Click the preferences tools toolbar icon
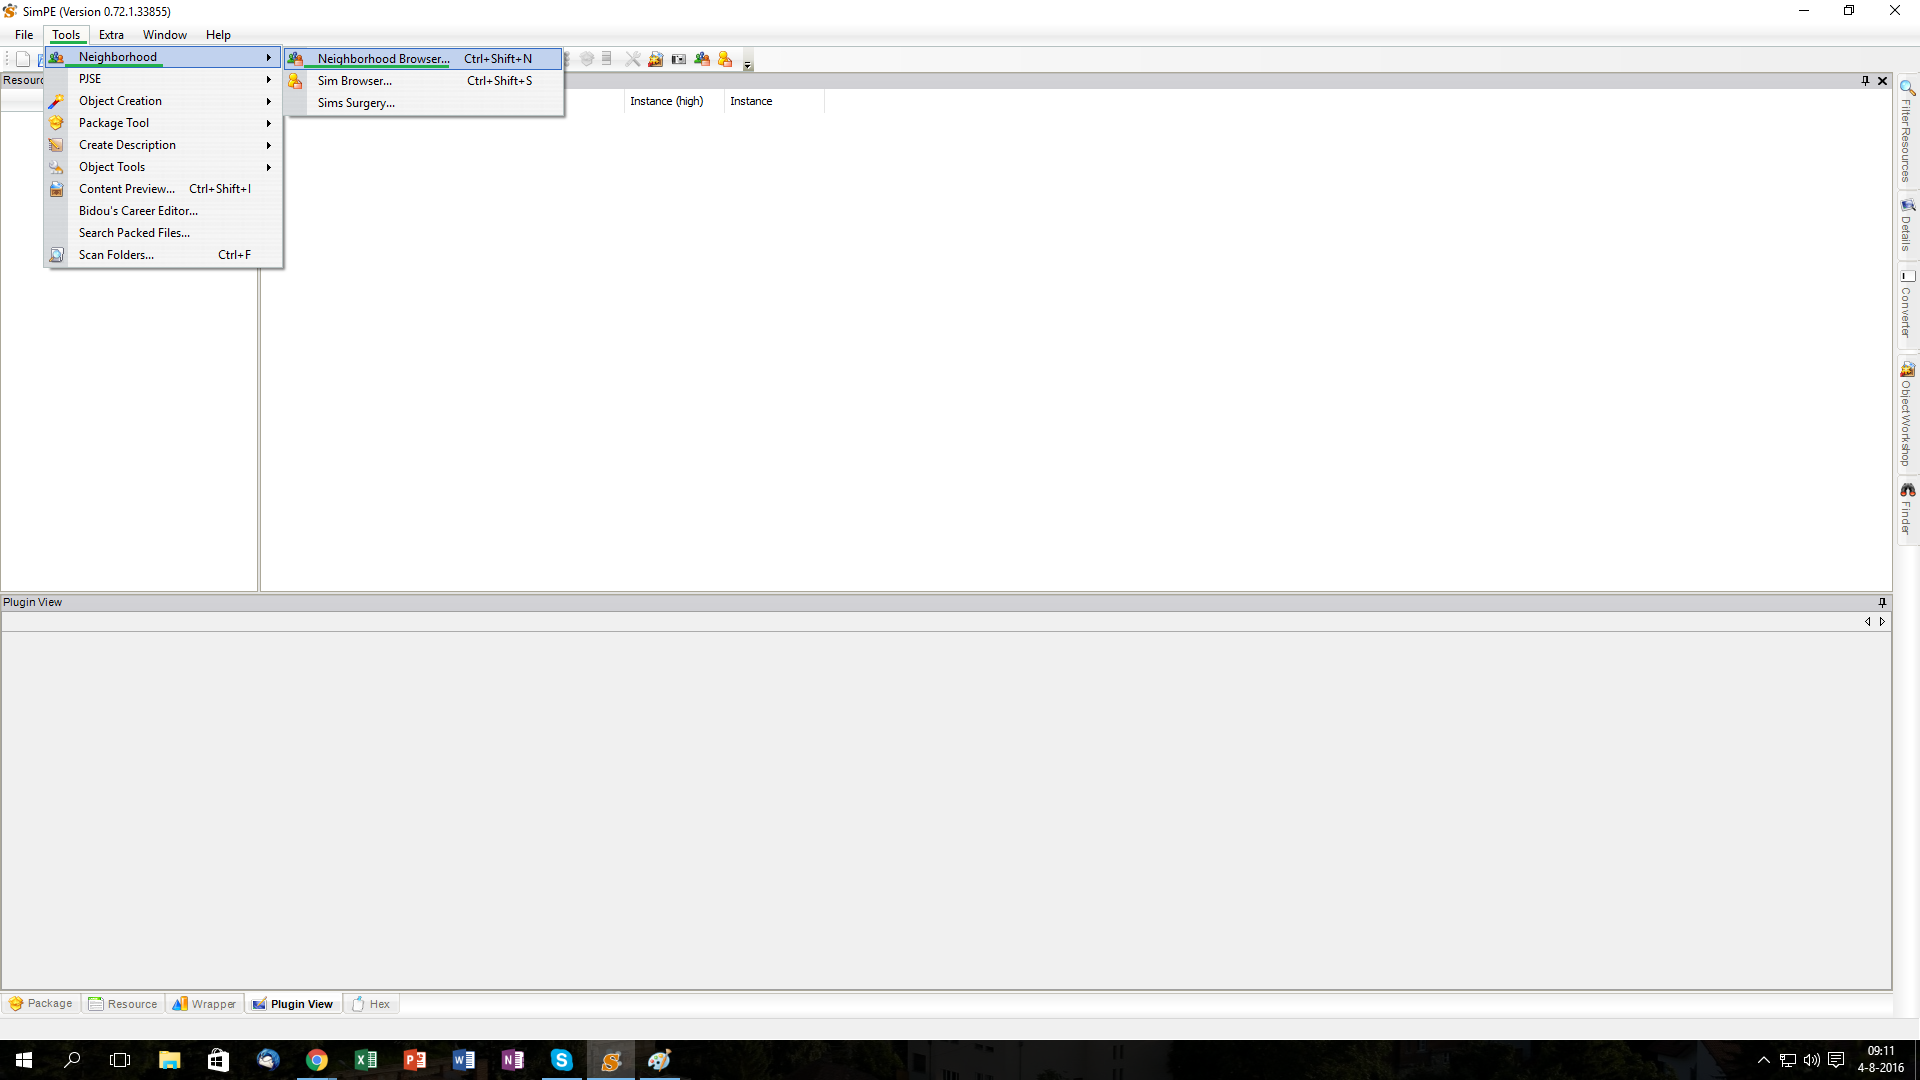This screenshot has width=1920, height=1080. 632,59
